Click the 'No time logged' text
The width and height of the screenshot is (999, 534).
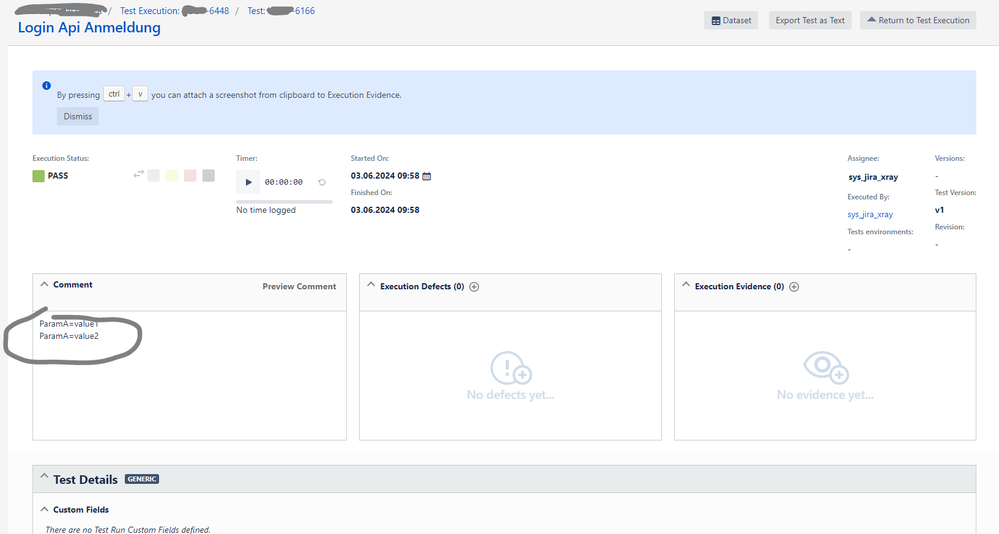click(x=266, y=210)
